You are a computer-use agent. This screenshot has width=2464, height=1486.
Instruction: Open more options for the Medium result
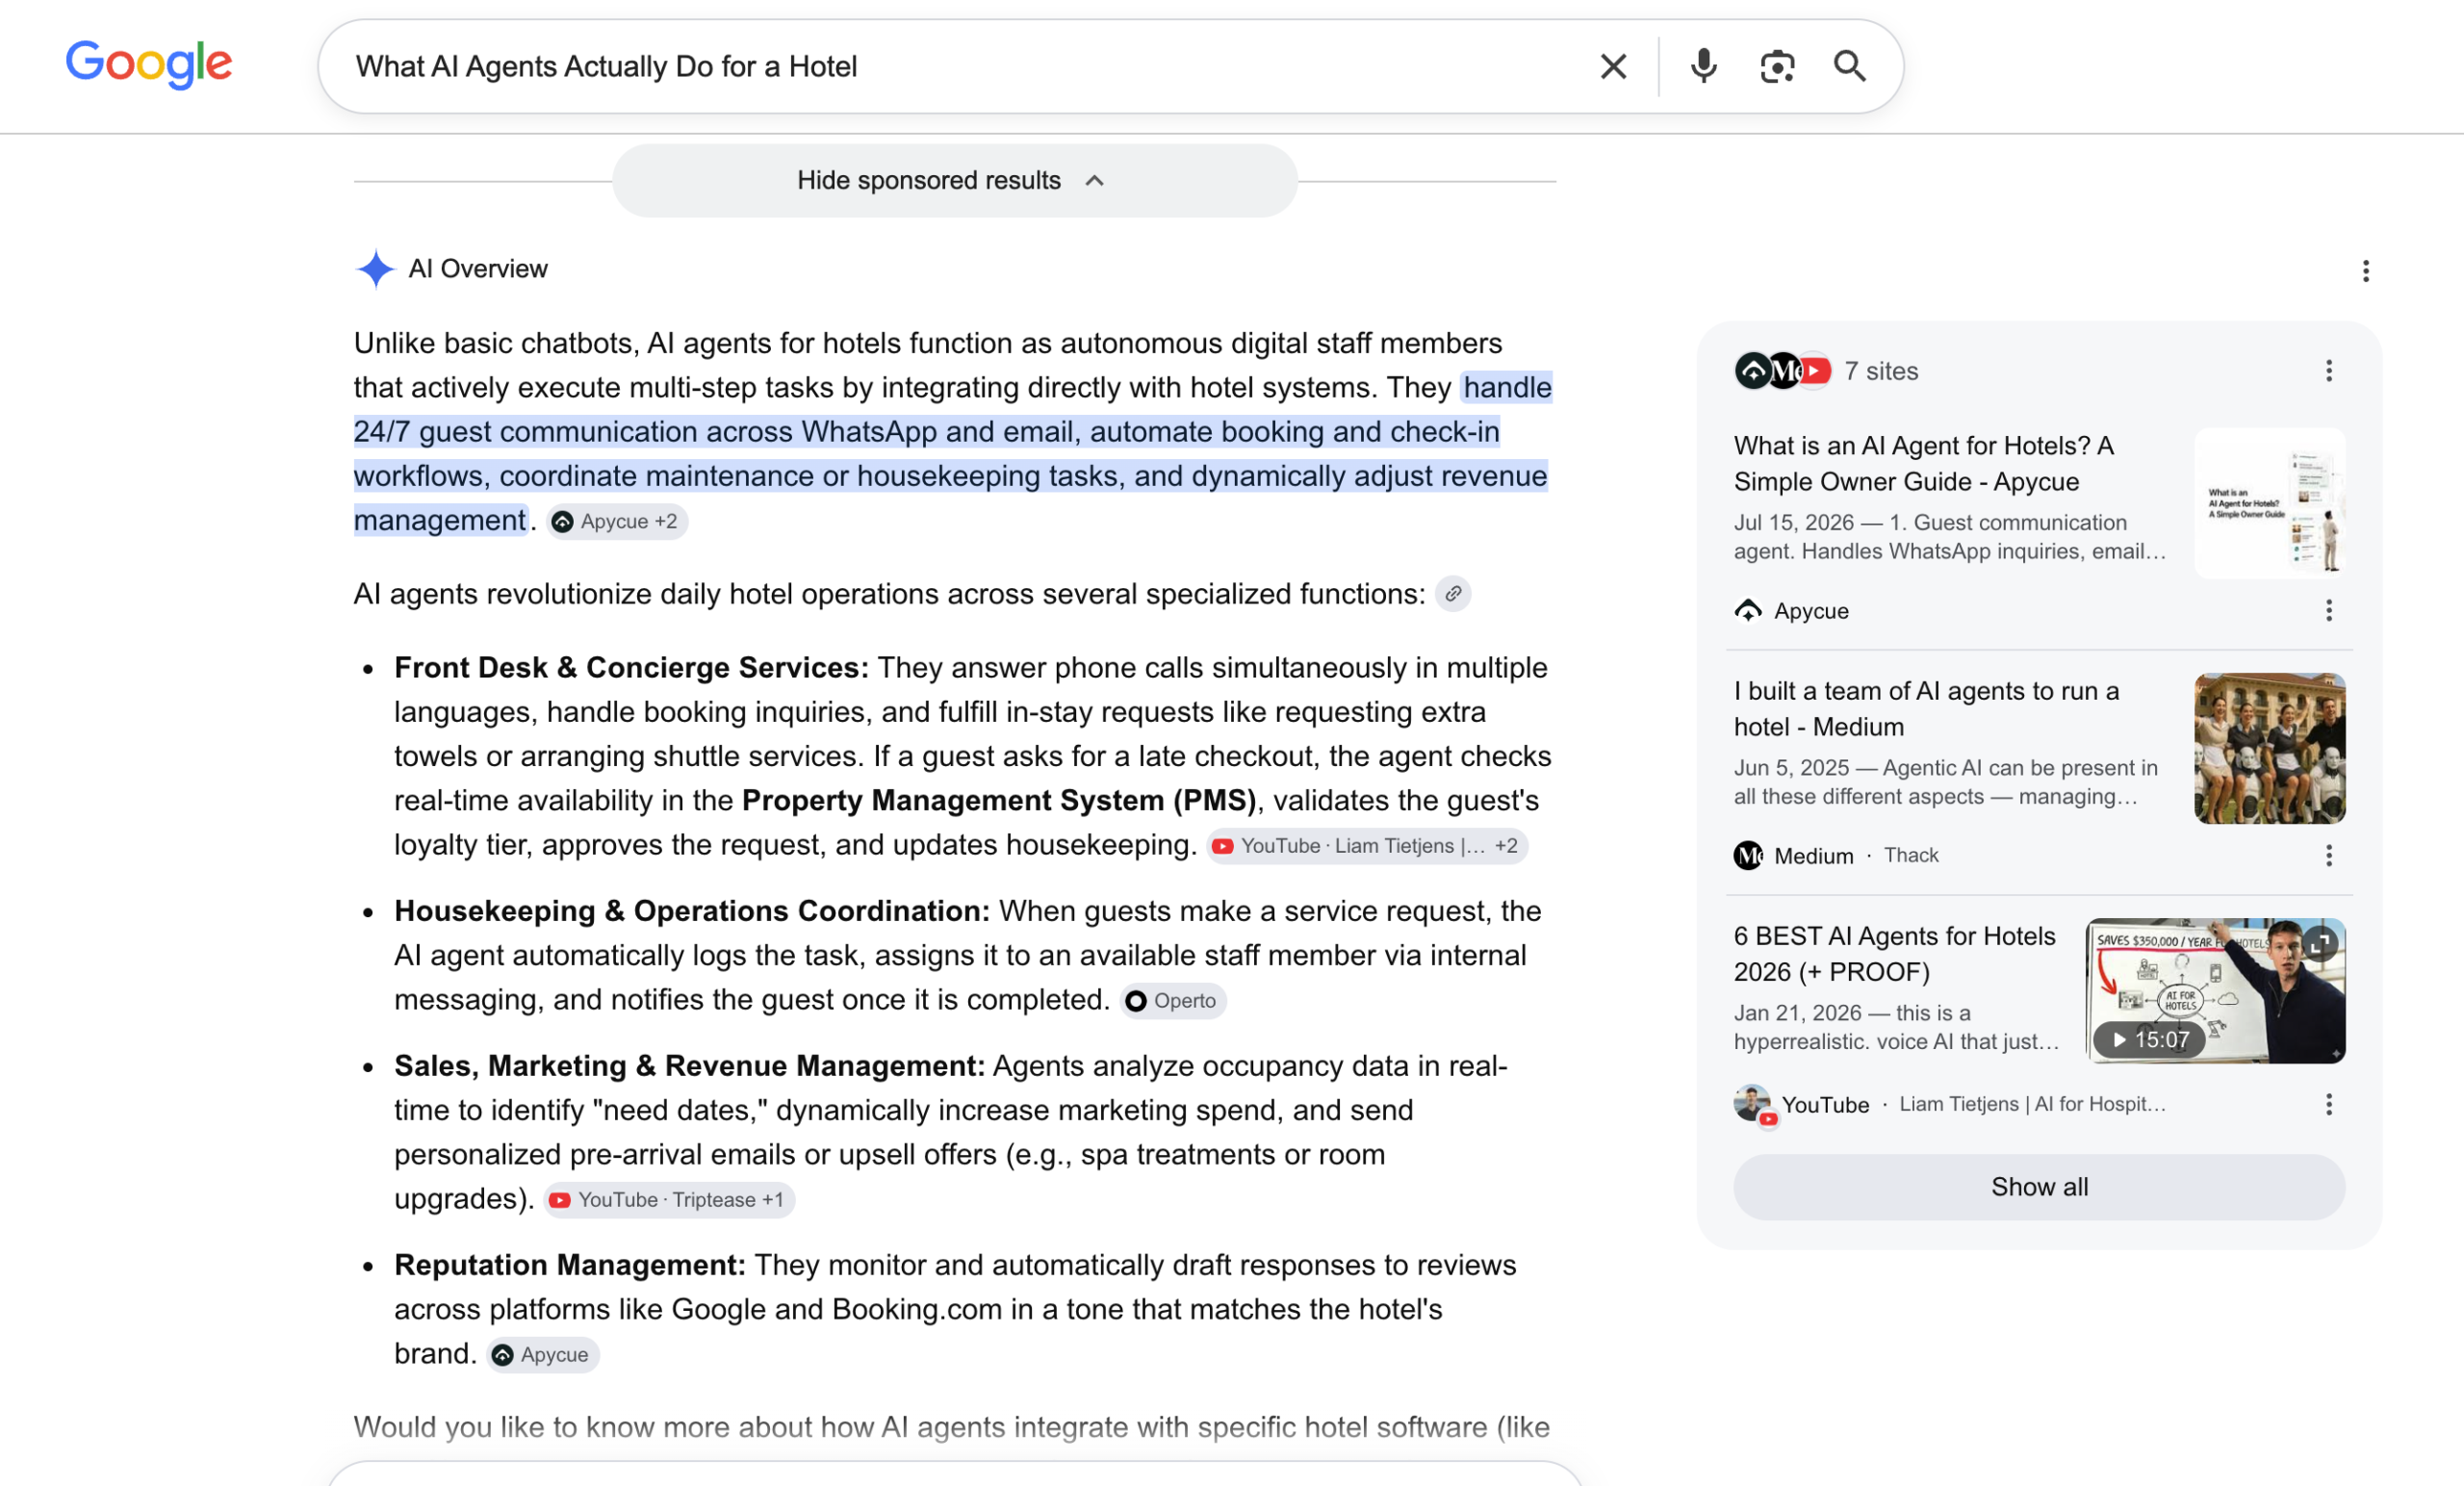[x=2329, y=856]
